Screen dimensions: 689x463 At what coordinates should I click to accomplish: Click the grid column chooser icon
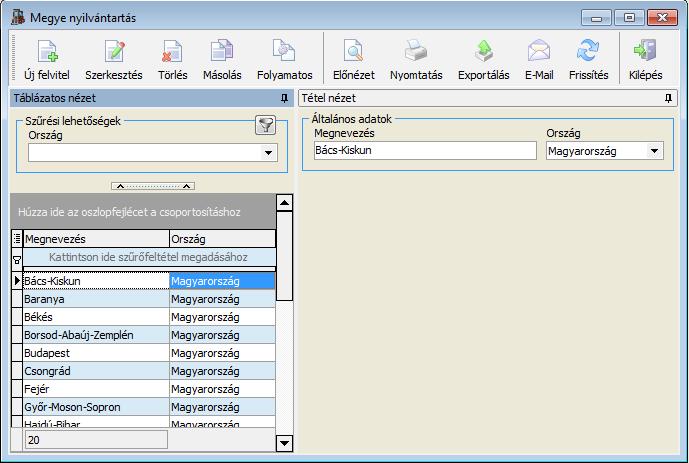click(x=17, y=239)
